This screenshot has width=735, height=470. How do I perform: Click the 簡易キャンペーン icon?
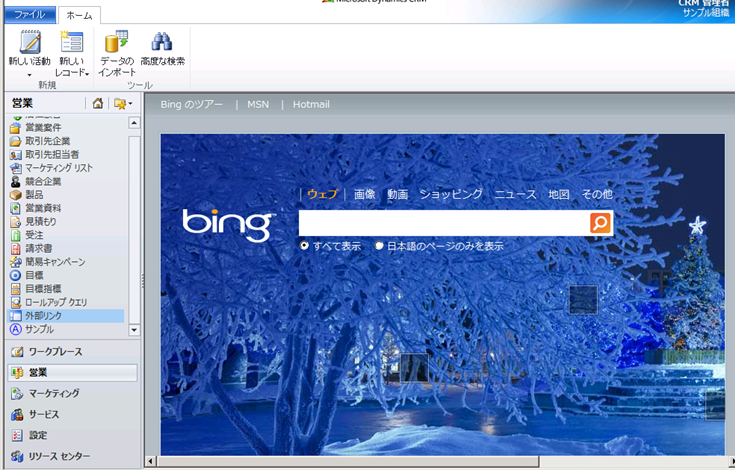tap(15, 261)
